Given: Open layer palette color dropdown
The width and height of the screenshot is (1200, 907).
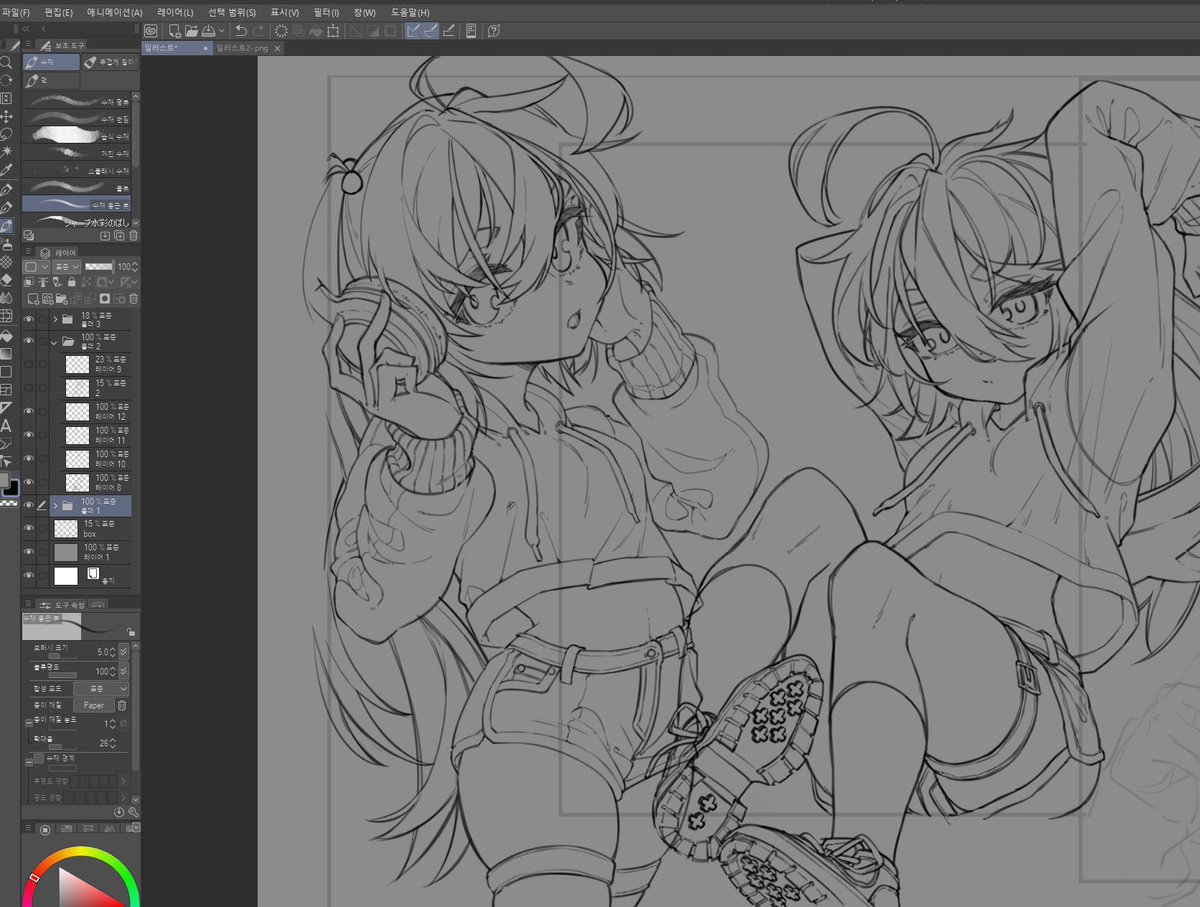Looking at the screenshot, I should point(36,267).
